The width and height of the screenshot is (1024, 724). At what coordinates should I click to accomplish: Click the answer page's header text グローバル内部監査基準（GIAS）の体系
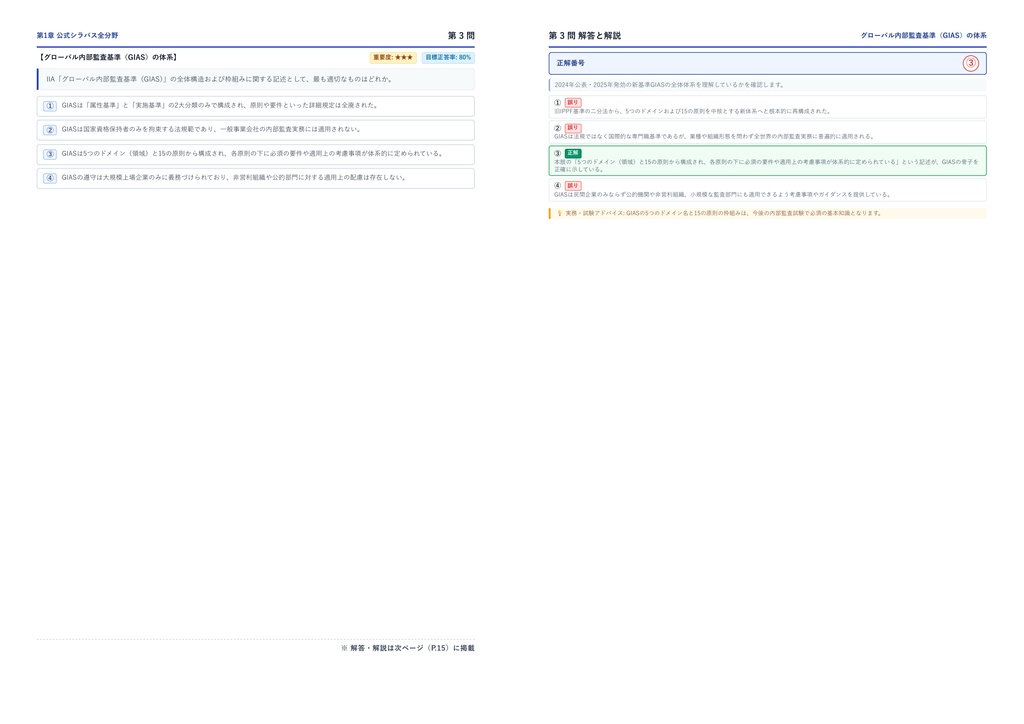923,35
